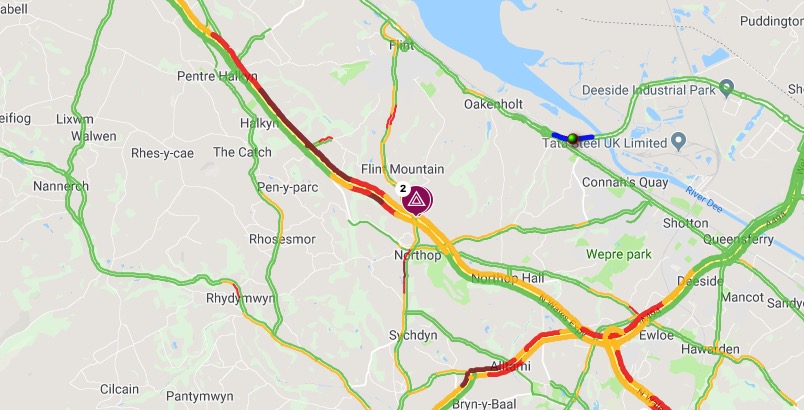Select the Pentre Halkyn place label
The height and width of the screenshot is (410, 804).
click(x=217, y=76)
